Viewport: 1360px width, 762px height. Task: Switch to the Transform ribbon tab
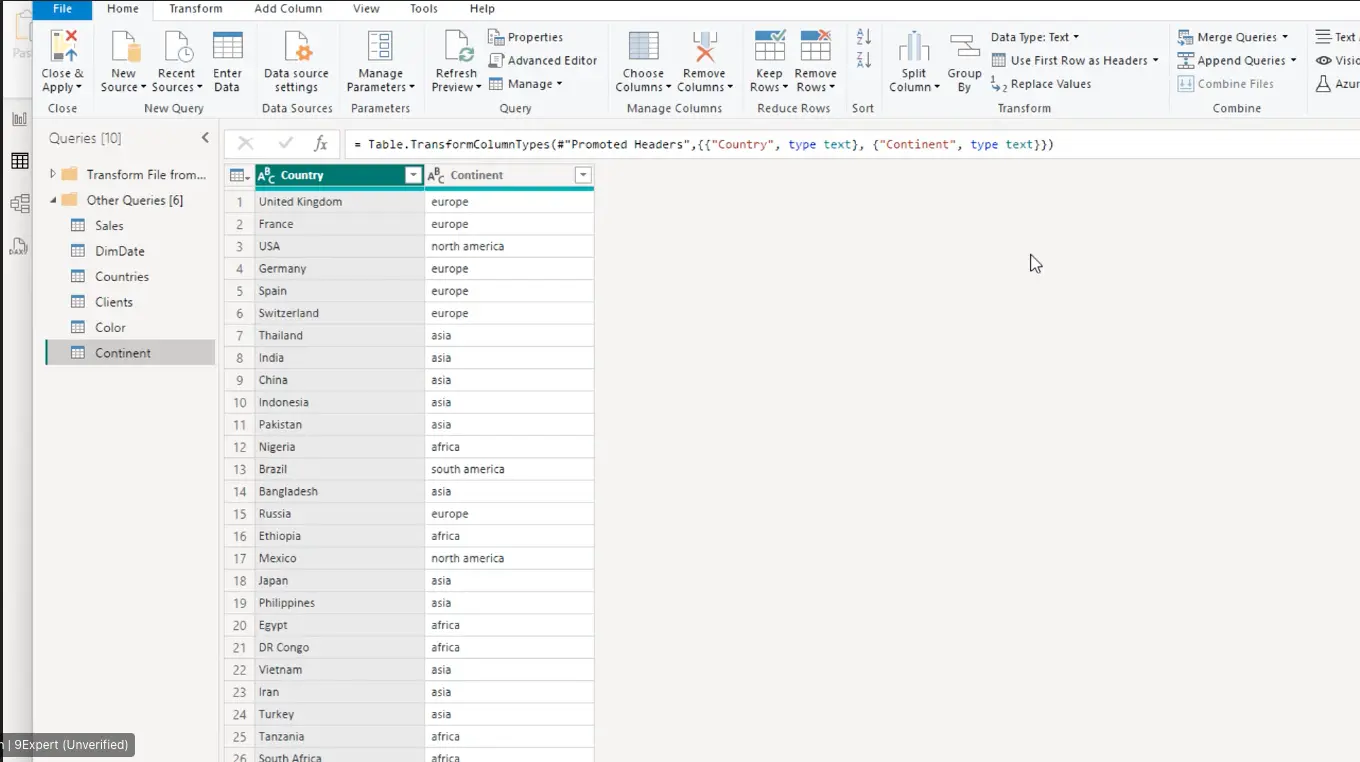tap(195, 9)
